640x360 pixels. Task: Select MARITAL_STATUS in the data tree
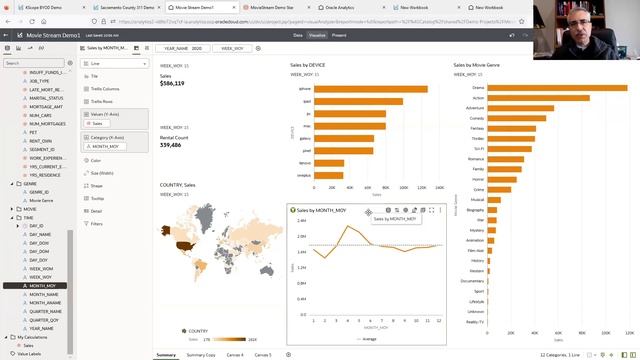click(46, 98)
